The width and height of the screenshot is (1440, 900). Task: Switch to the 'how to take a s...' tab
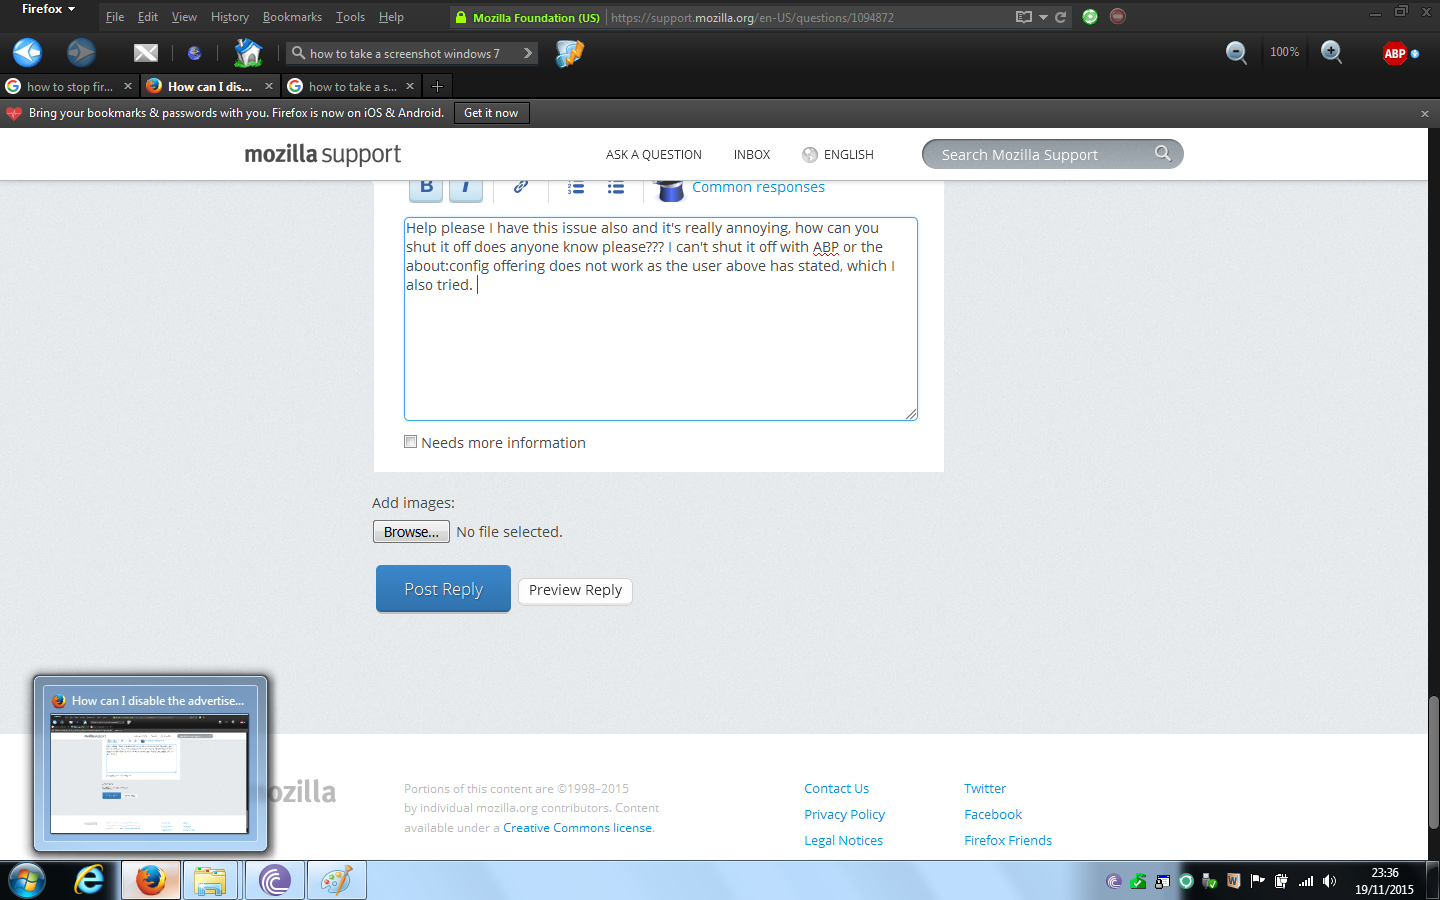point(351,86)
